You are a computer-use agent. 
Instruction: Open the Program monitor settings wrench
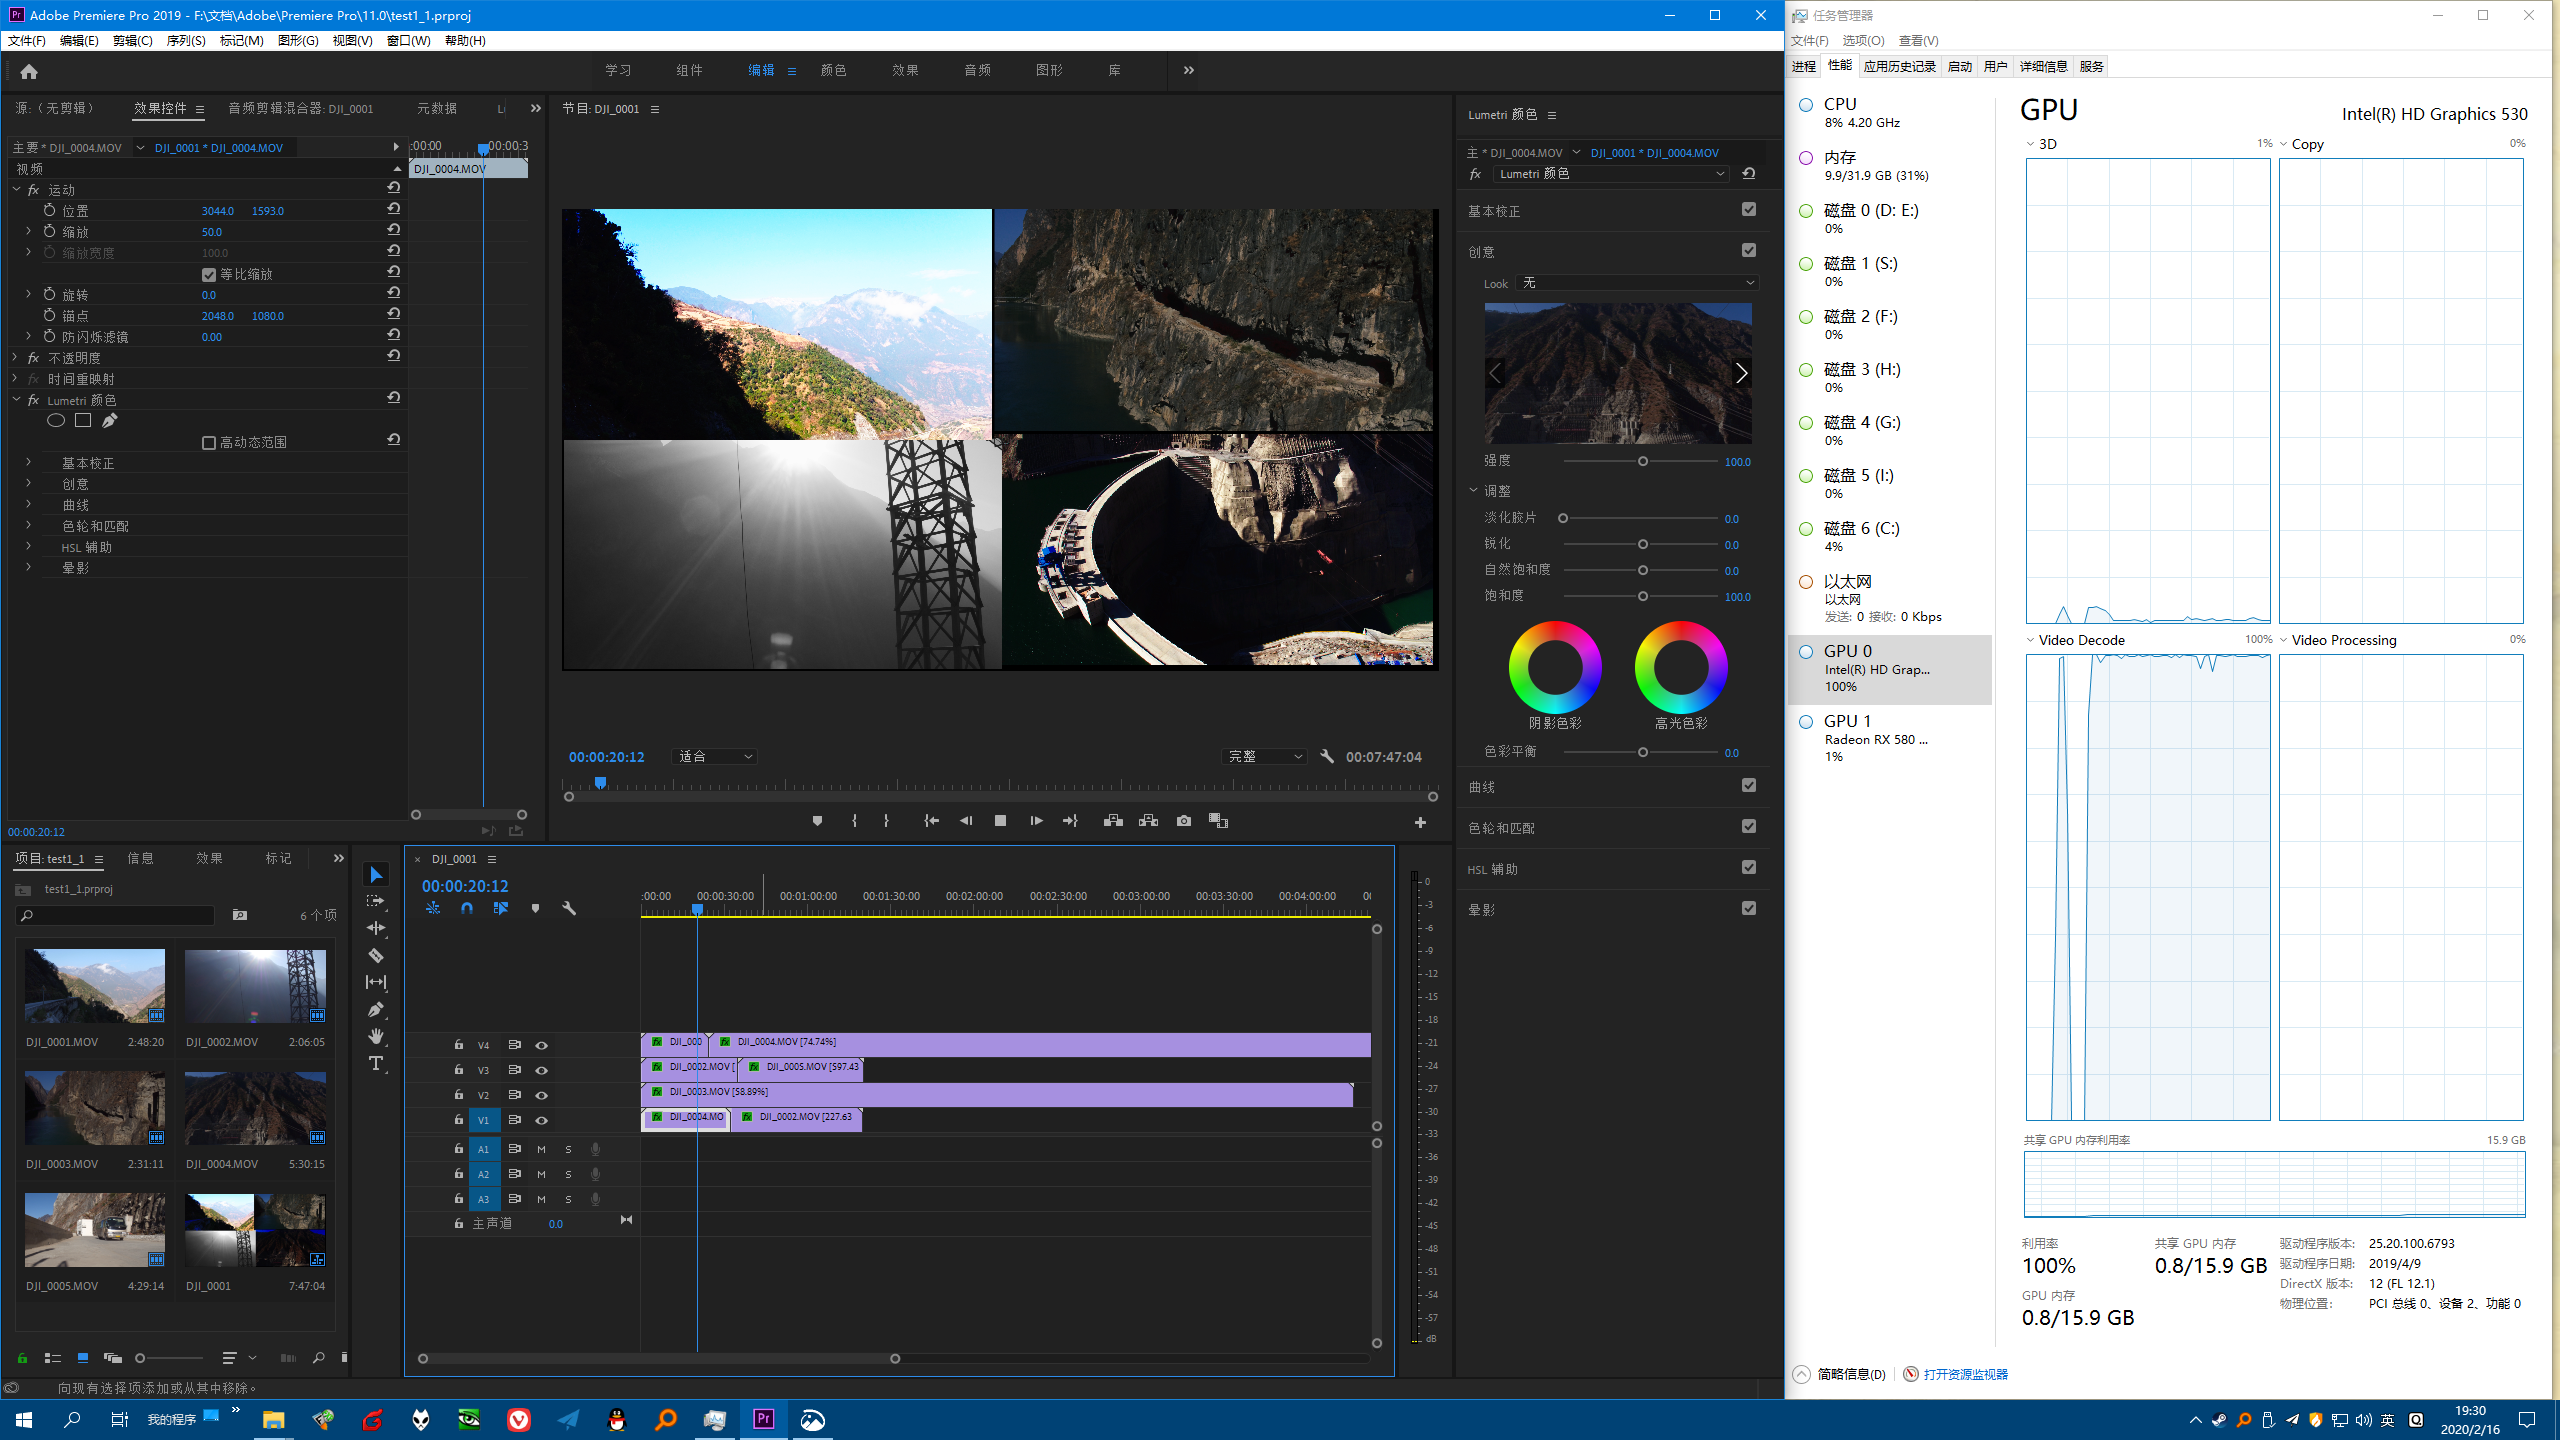click(1327, 757)
